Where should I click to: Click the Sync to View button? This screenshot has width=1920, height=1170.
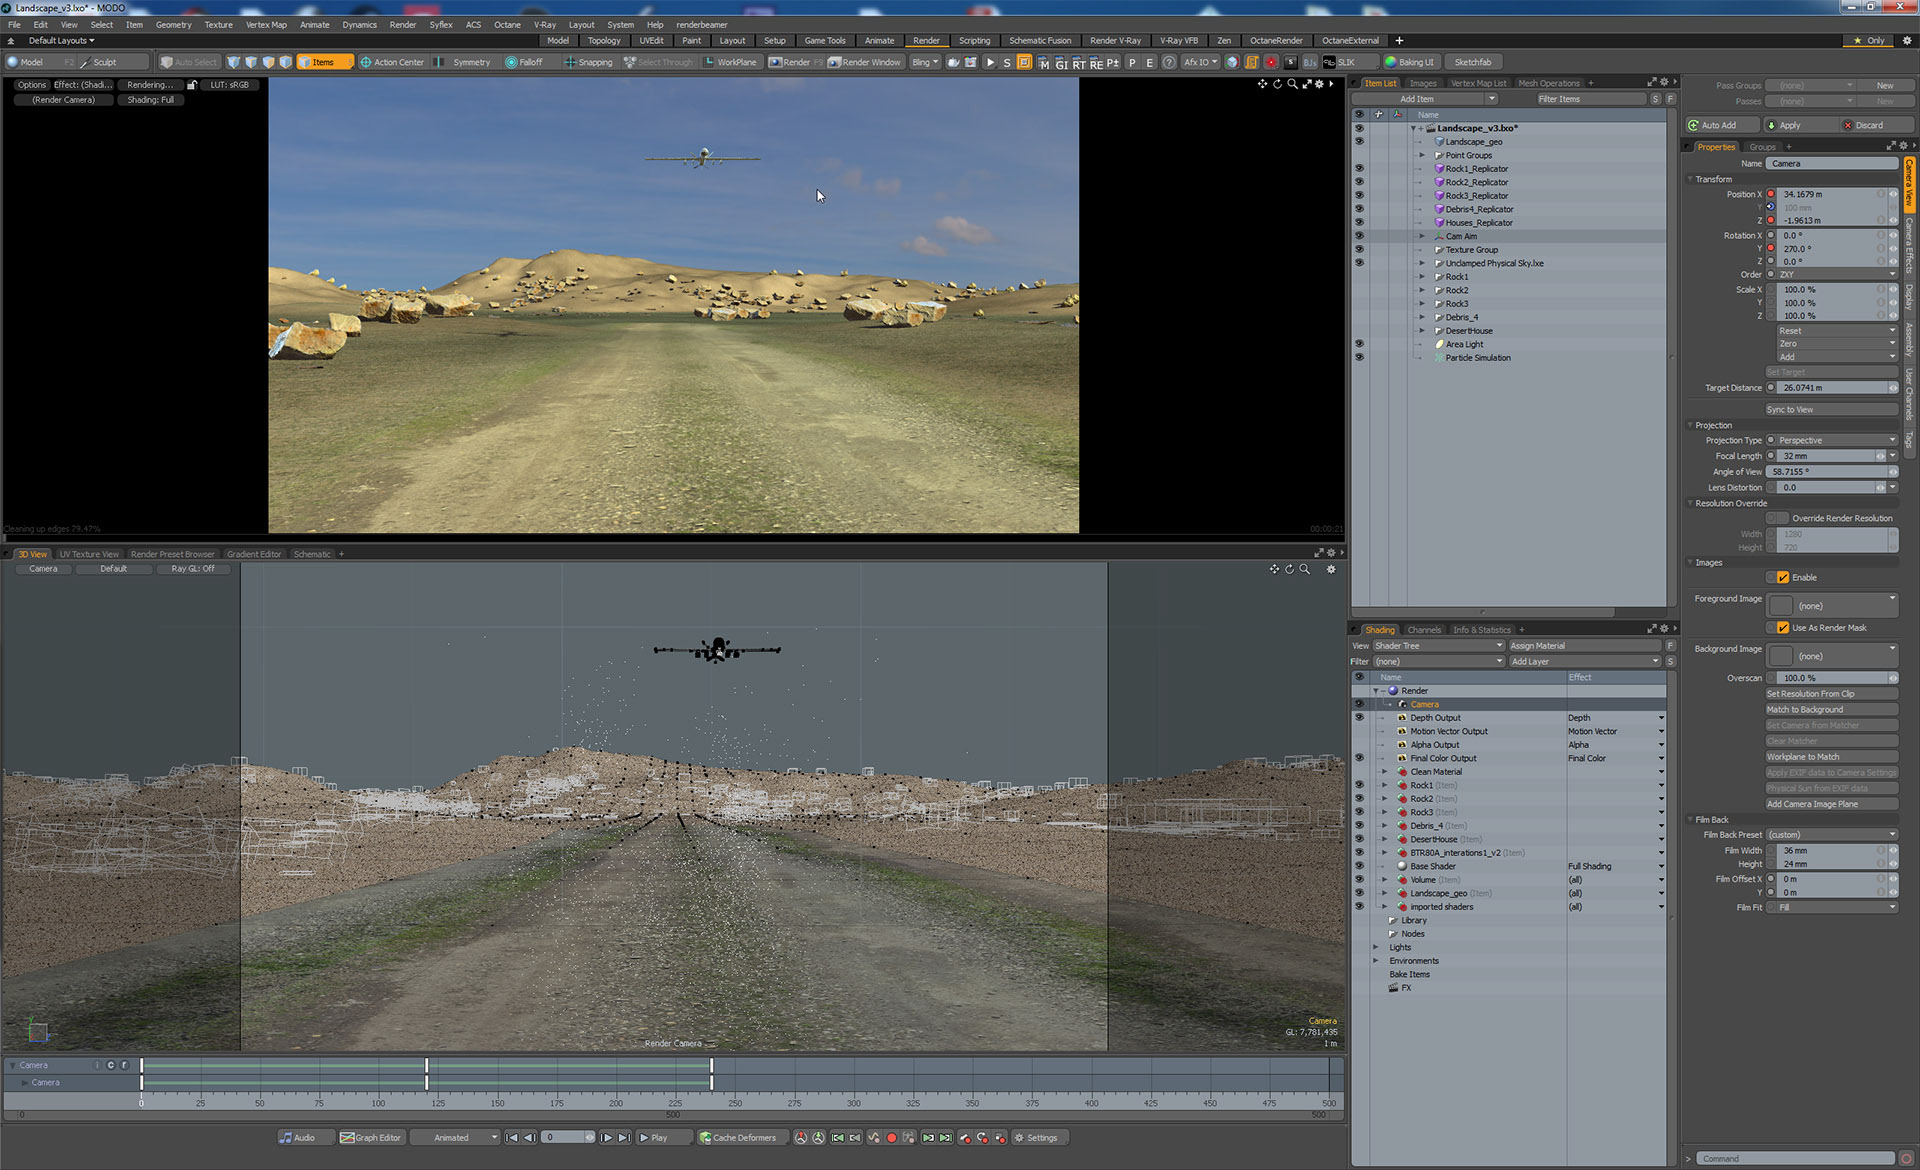pyautogui.click(x=1830, y=410)
